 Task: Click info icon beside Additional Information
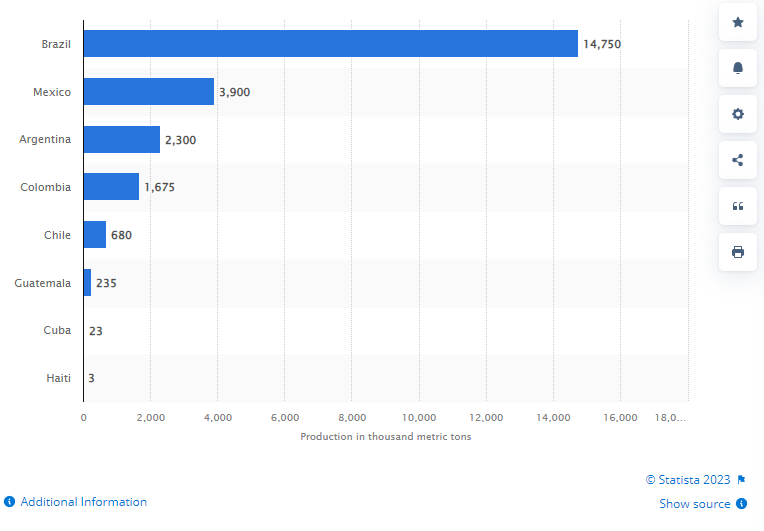coord(9,502)
